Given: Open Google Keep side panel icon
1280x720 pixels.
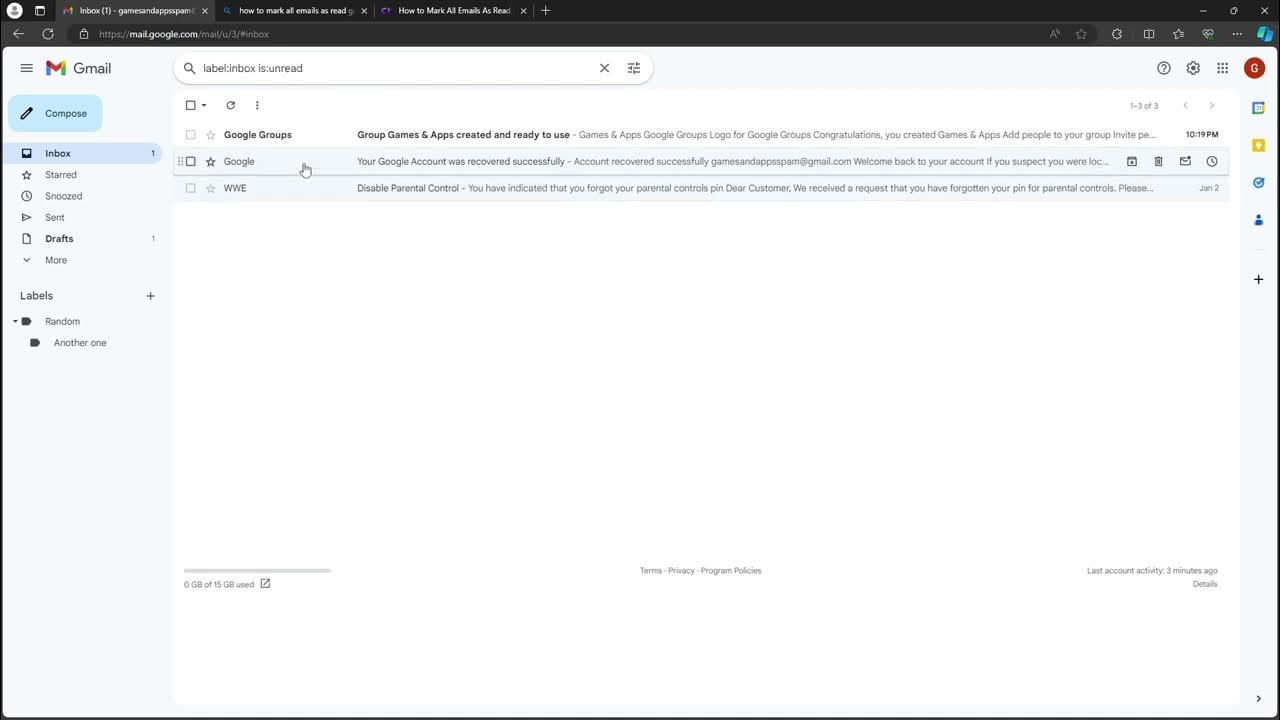Looking at the screenshot, I should click(x=1259, y=145).
